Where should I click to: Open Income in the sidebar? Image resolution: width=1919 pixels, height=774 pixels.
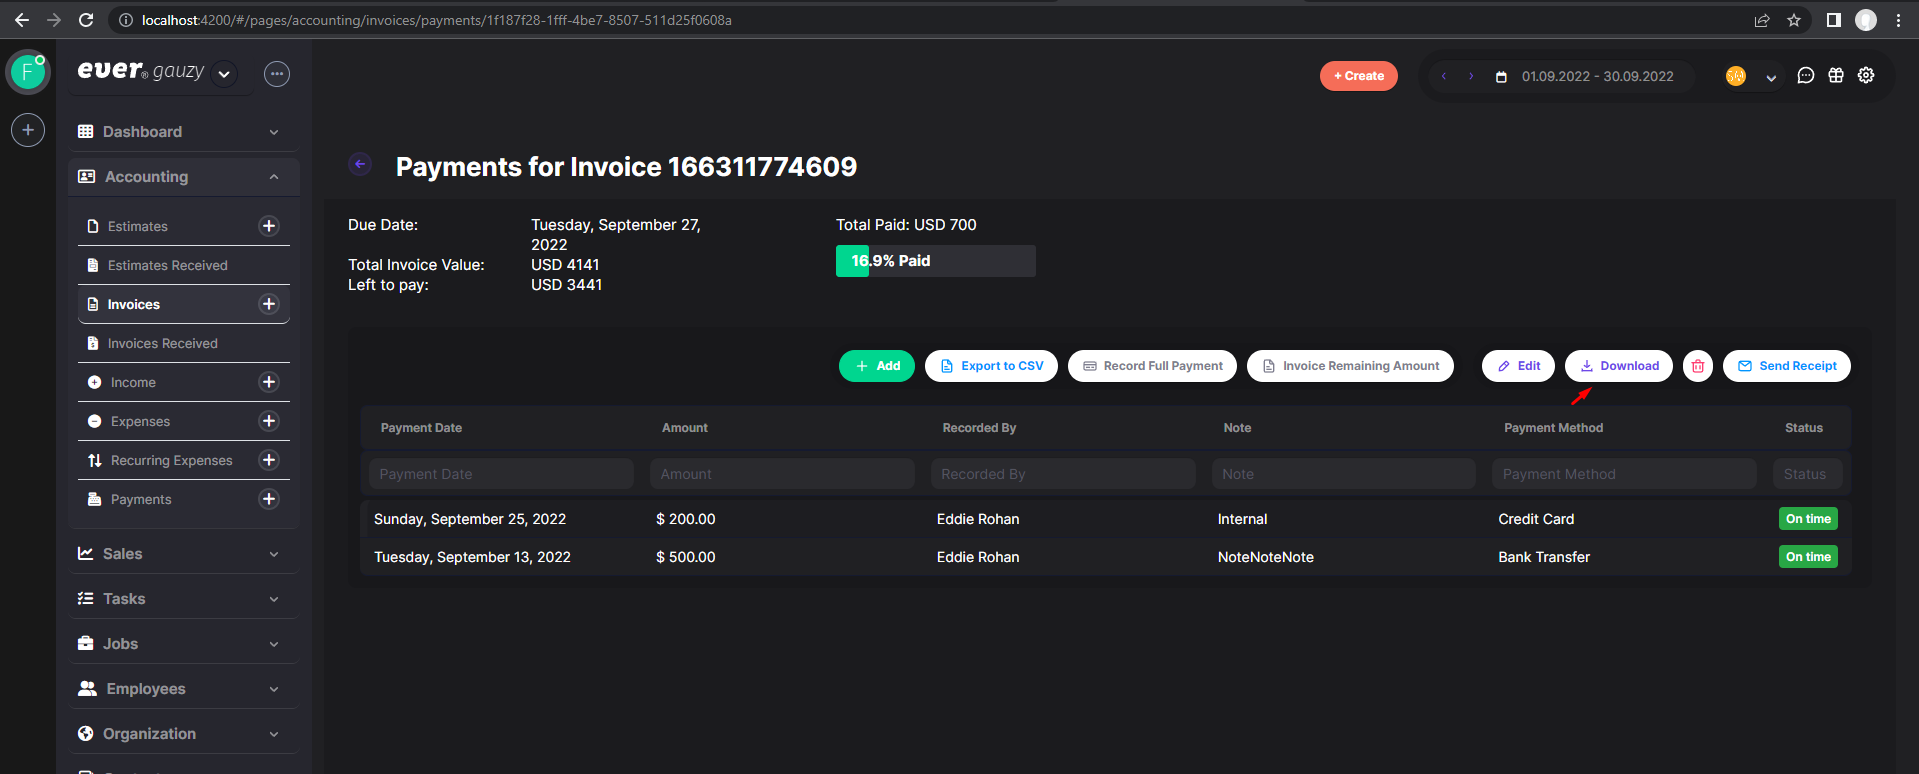(x=133, y=382)
